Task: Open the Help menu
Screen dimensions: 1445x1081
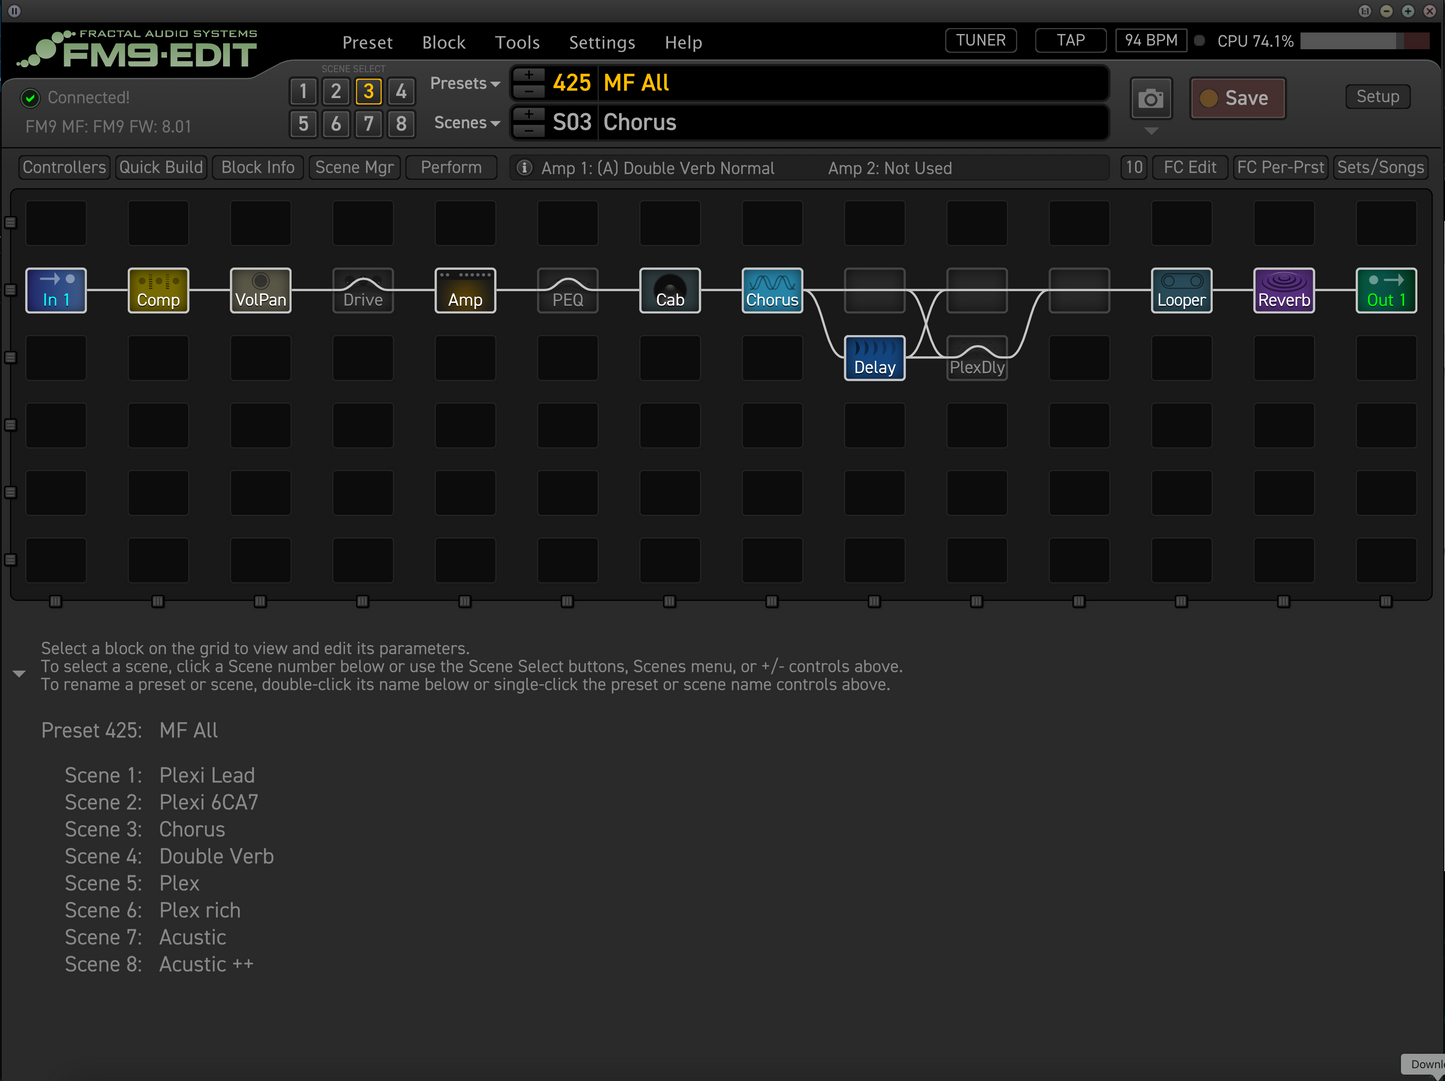Action: (x=683, y=42)
